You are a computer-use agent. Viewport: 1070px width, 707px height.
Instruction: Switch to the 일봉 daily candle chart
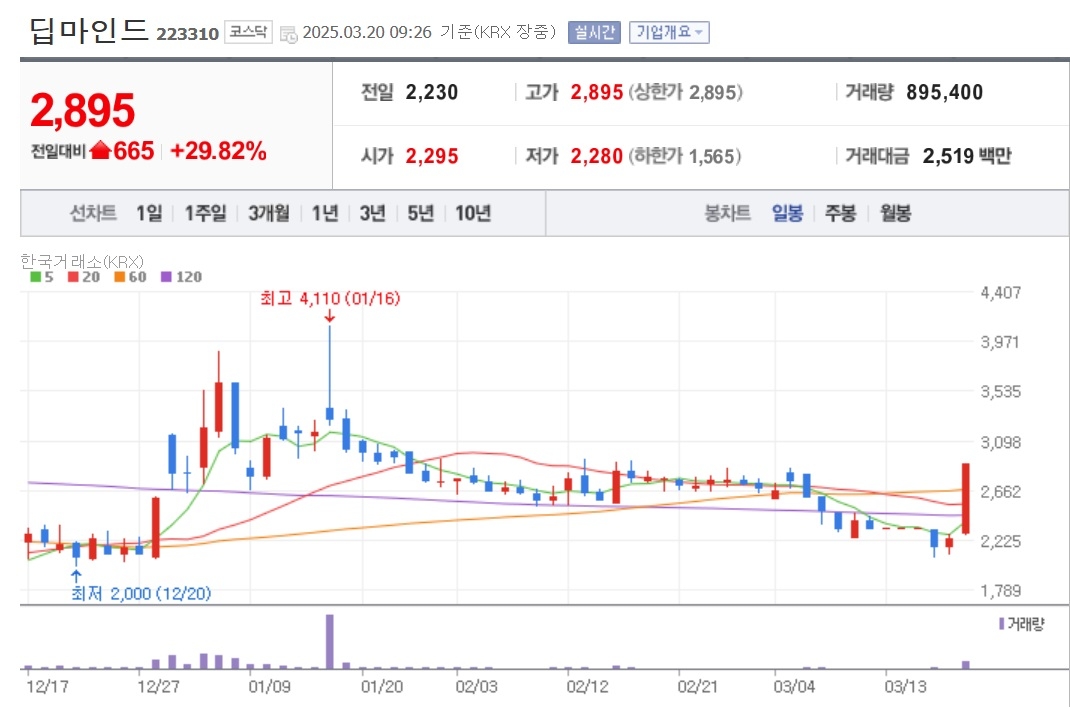[787, 214]
